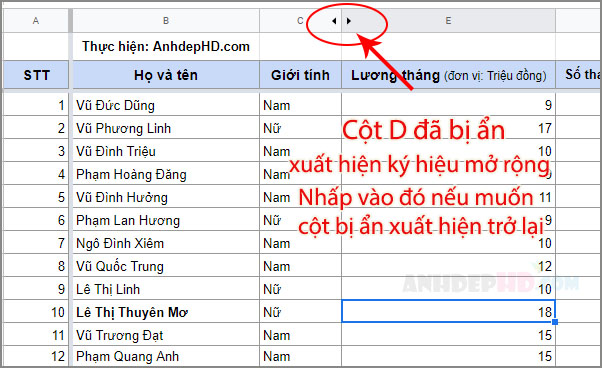The height and width of the screenshot is (368, 602).
Task: Select column C header
Action: click(300, 21)
